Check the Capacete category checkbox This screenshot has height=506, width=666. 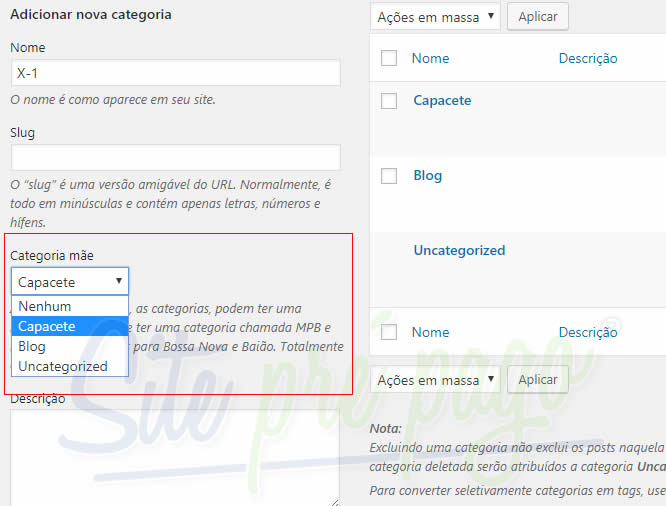click(389, 101)
